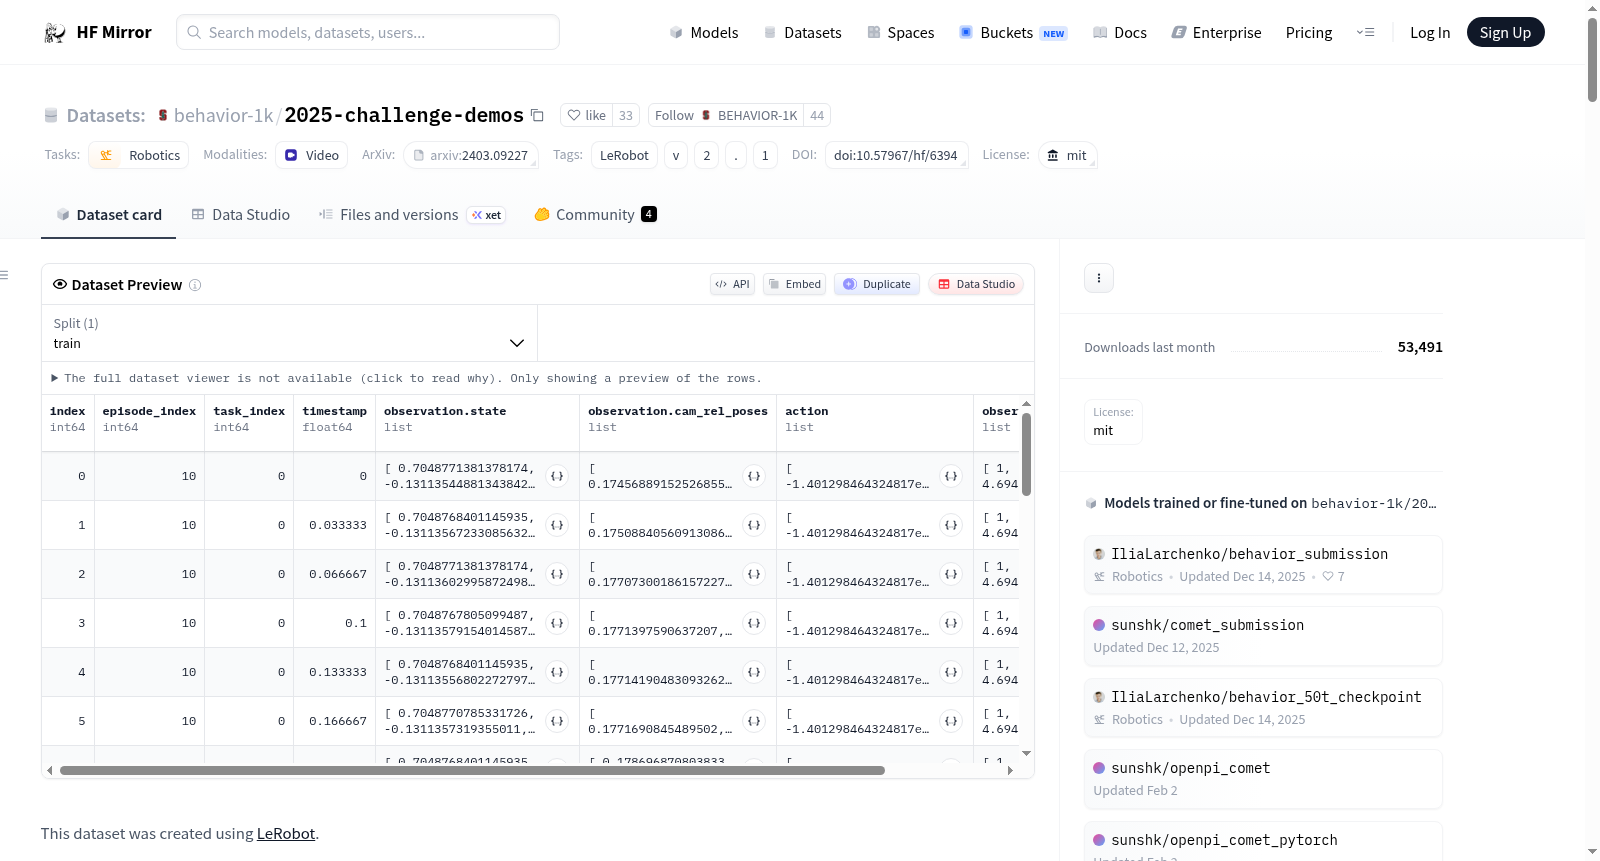The image size is (1600, 861).
Task: Click the Video modality tag
Action: (312, 155)
